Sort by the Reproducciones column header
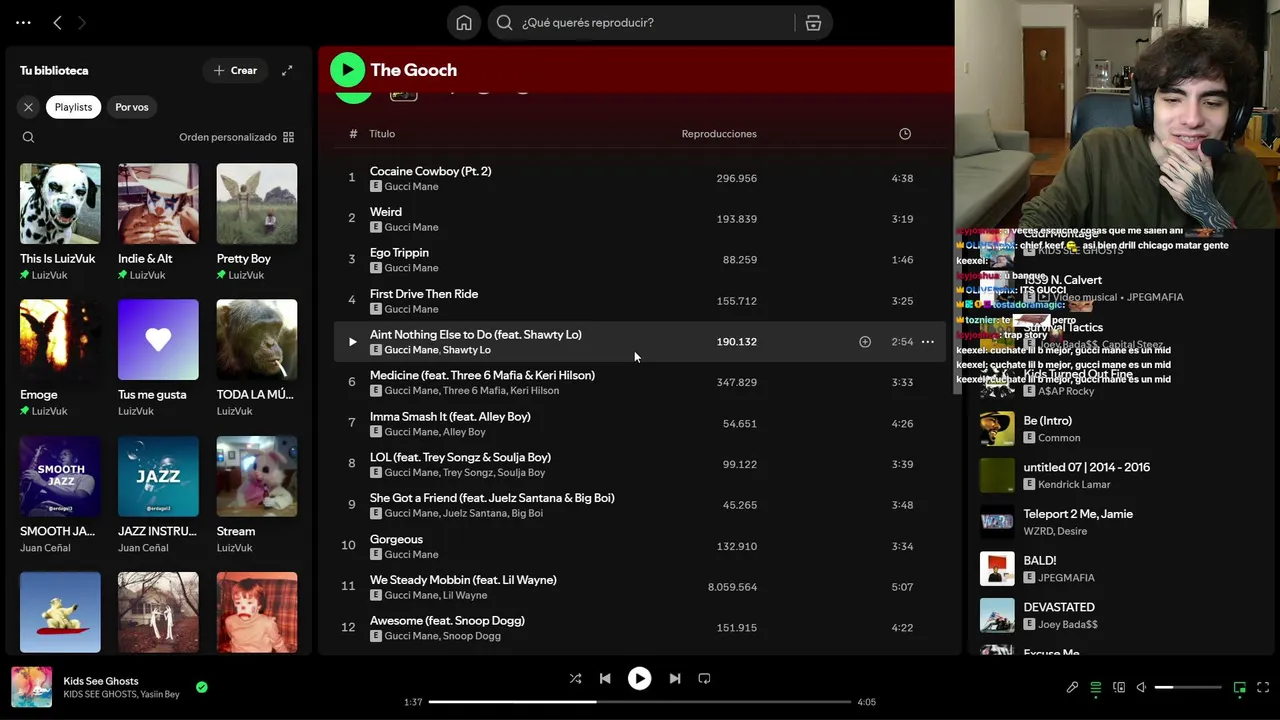Viewport: 1280px width, 720px height. 719,134
